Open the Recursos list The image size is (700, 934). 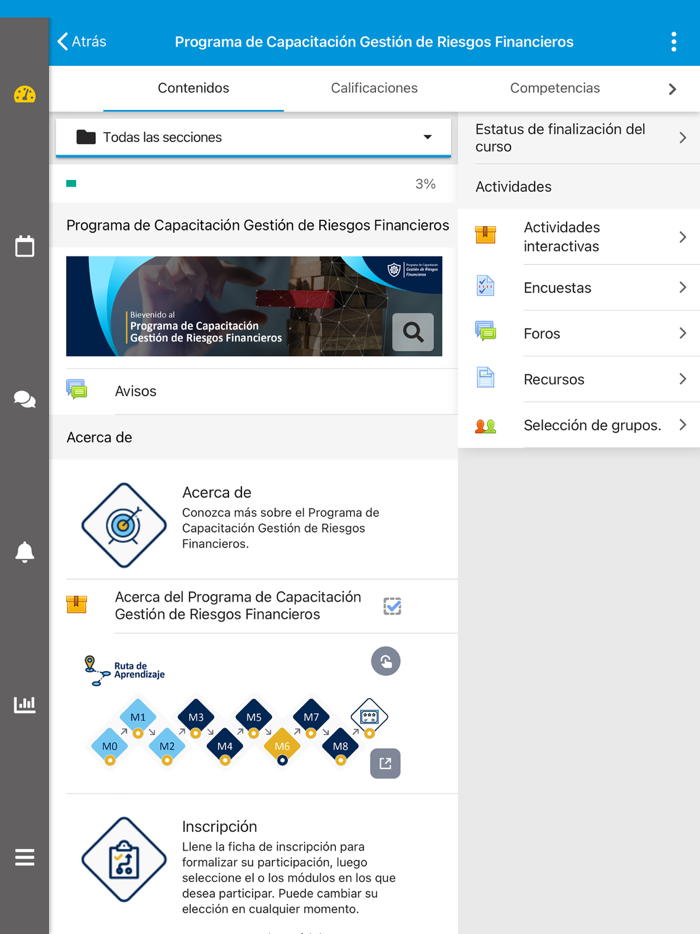point(579,379)
